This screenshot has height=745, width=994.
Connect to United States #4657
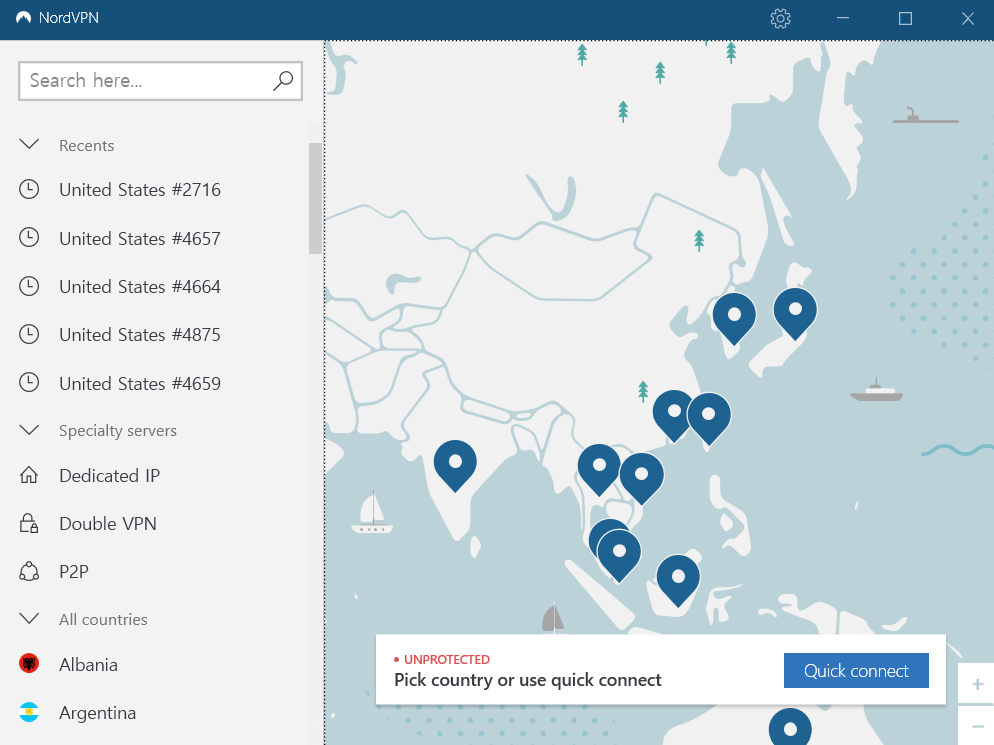139,238
